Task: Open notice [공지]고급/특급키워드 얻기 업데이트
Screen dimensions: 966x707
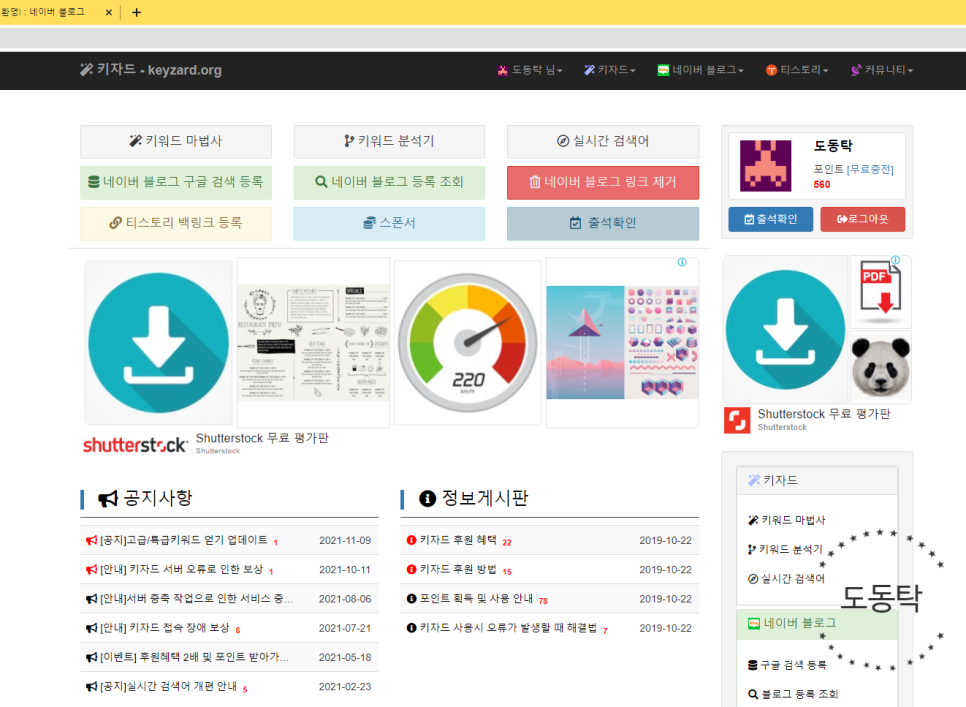Action: [184, 540]
